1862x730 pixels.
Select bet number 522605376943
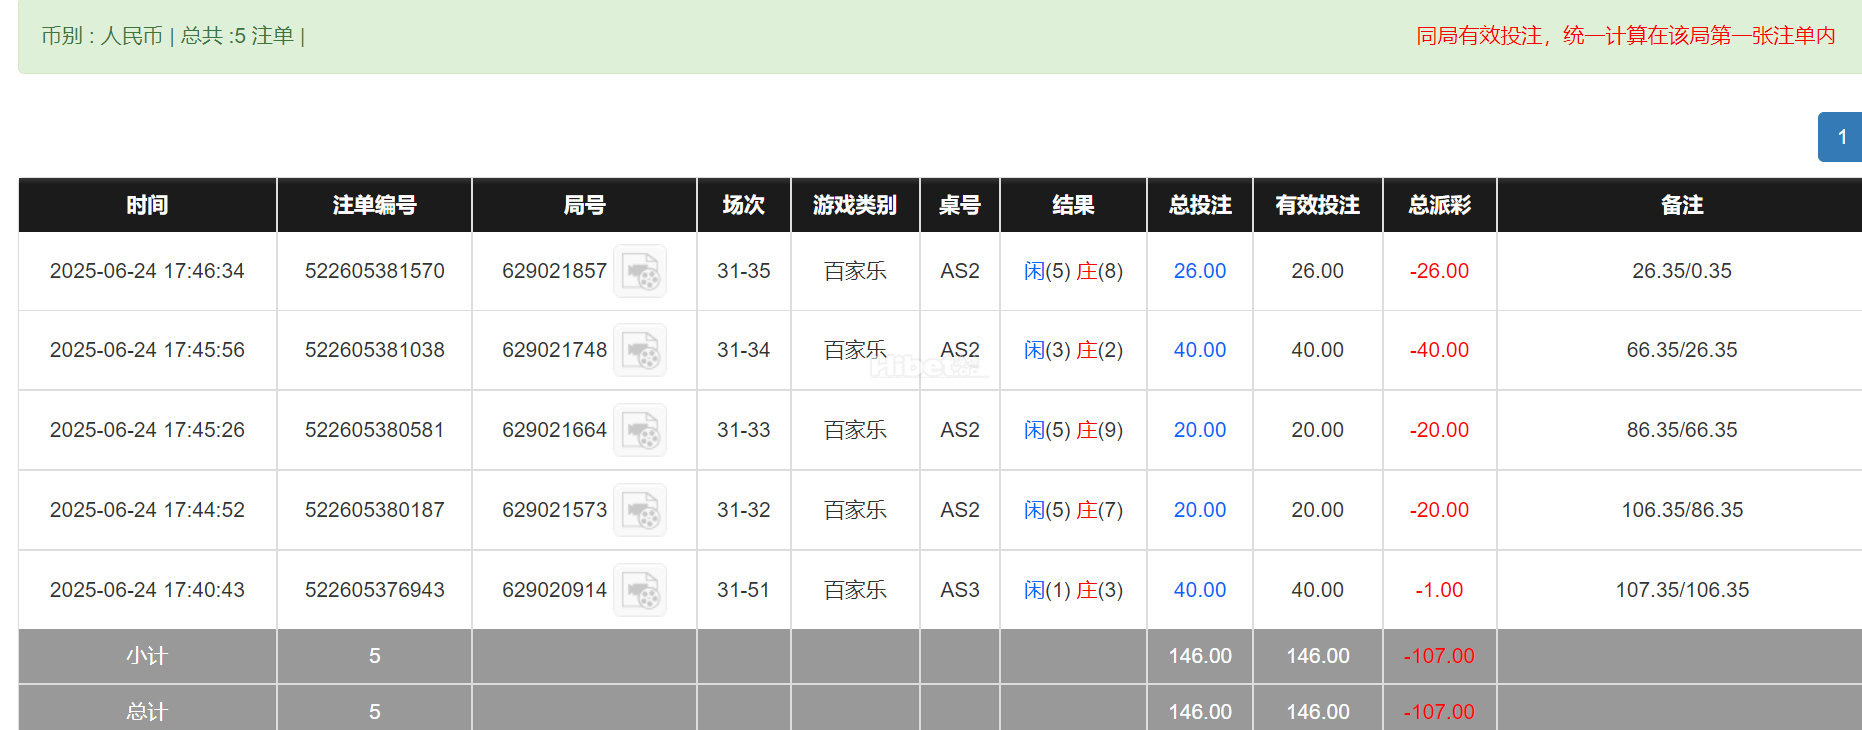(x=374, y=590)
